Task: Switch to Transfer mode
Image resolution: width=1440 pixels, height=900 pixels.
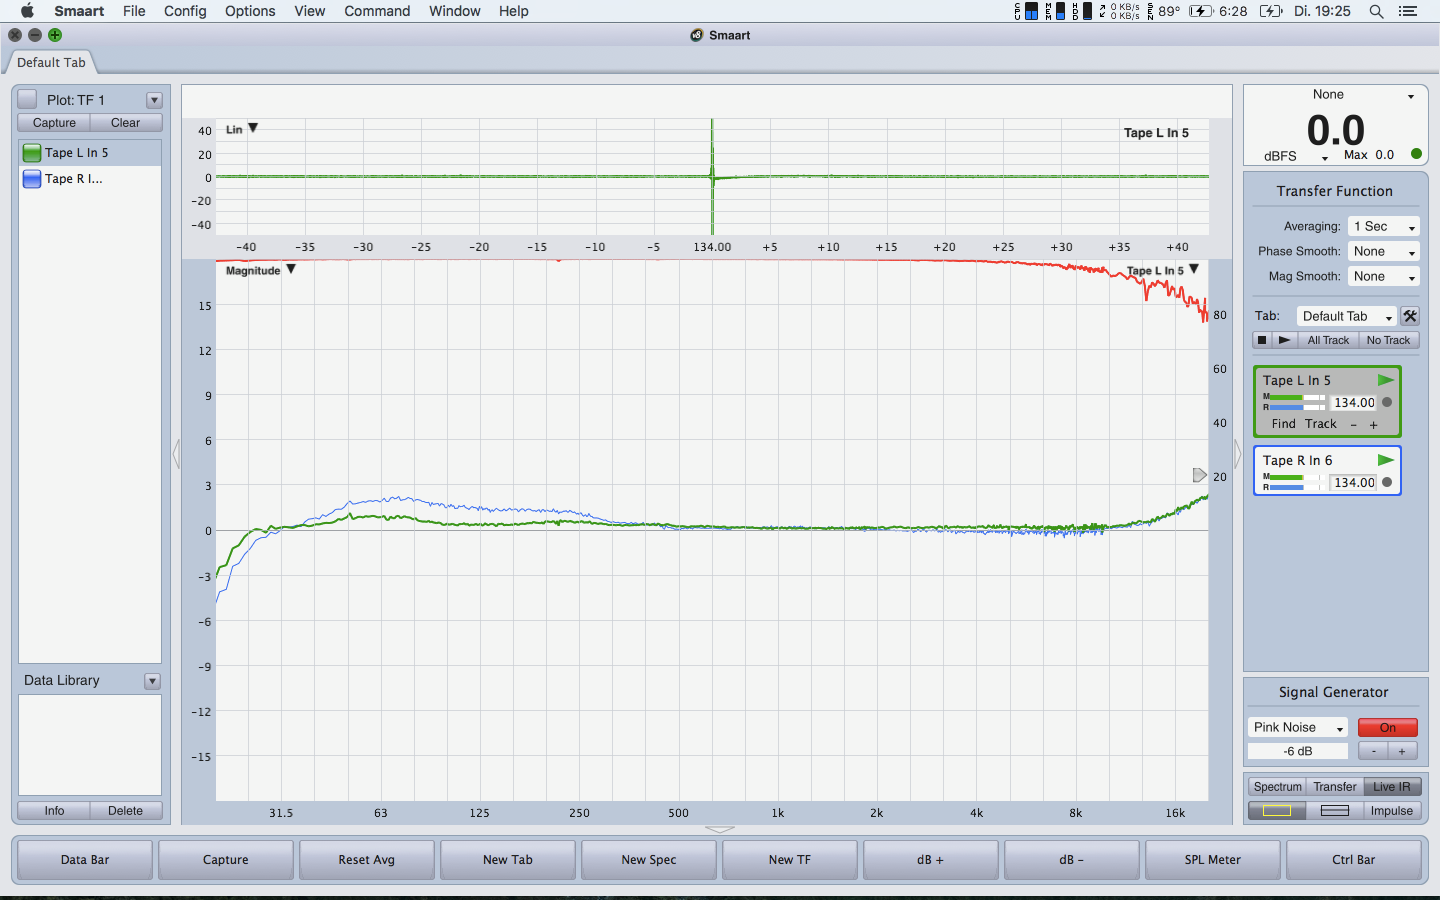Action: (1335, 787)
